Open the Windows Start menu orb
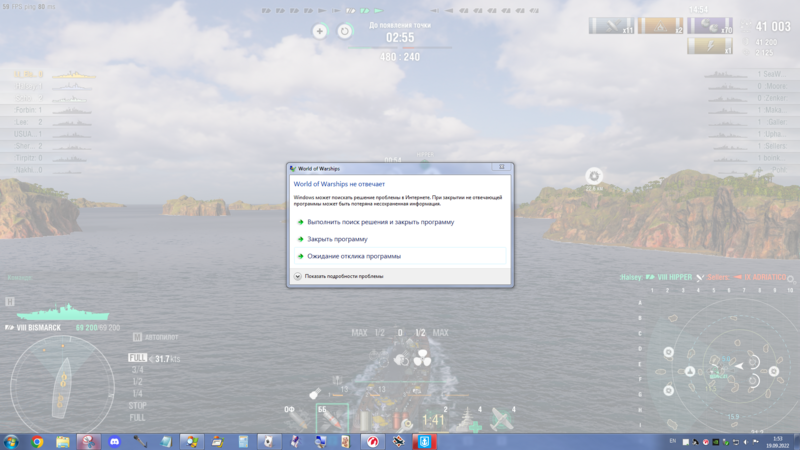800x450 pixels. [x=11, y=442]
